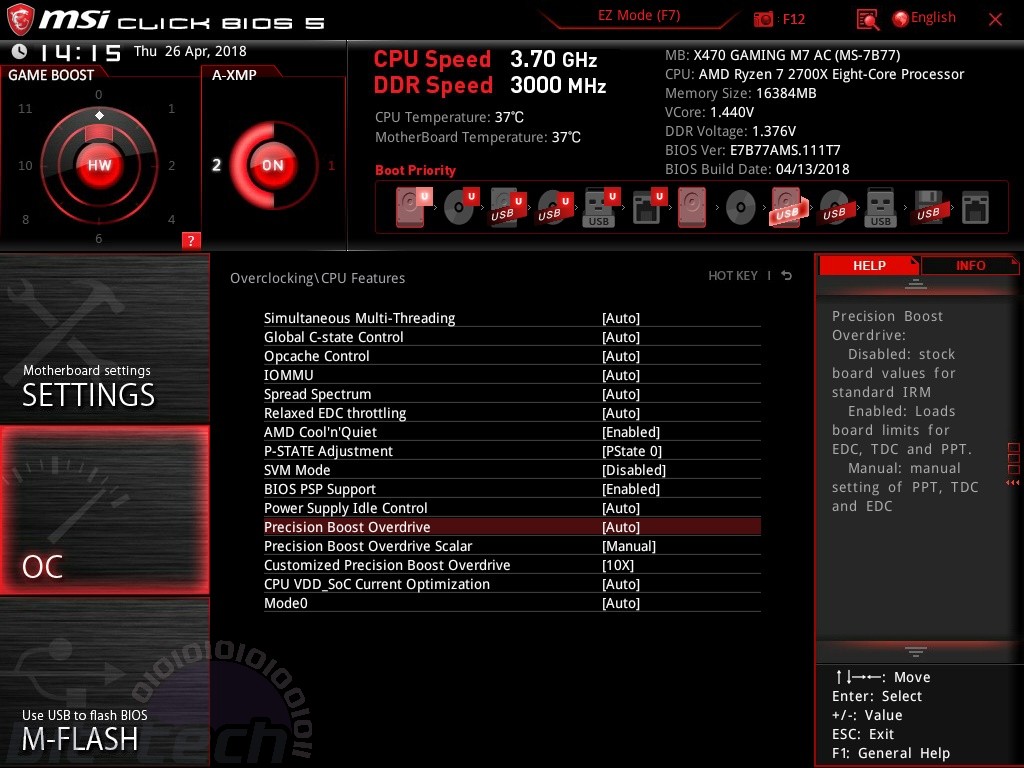The height and width of the screenshot is (768, 1024).
Task: Select CPU VDD_SoC Current Optimization row
Action: (512, 584)
